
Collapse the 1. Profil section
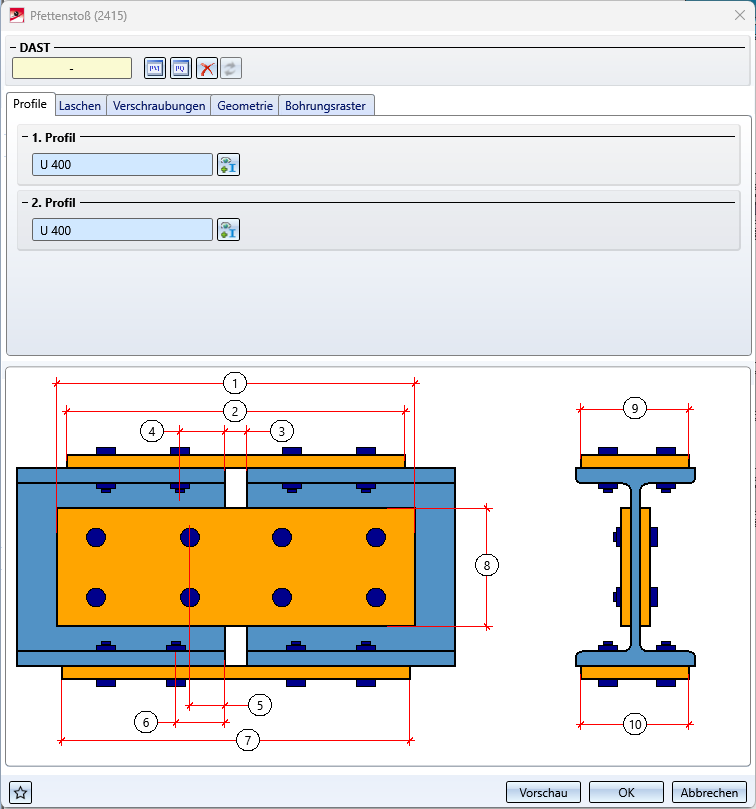tap(25, 137)
